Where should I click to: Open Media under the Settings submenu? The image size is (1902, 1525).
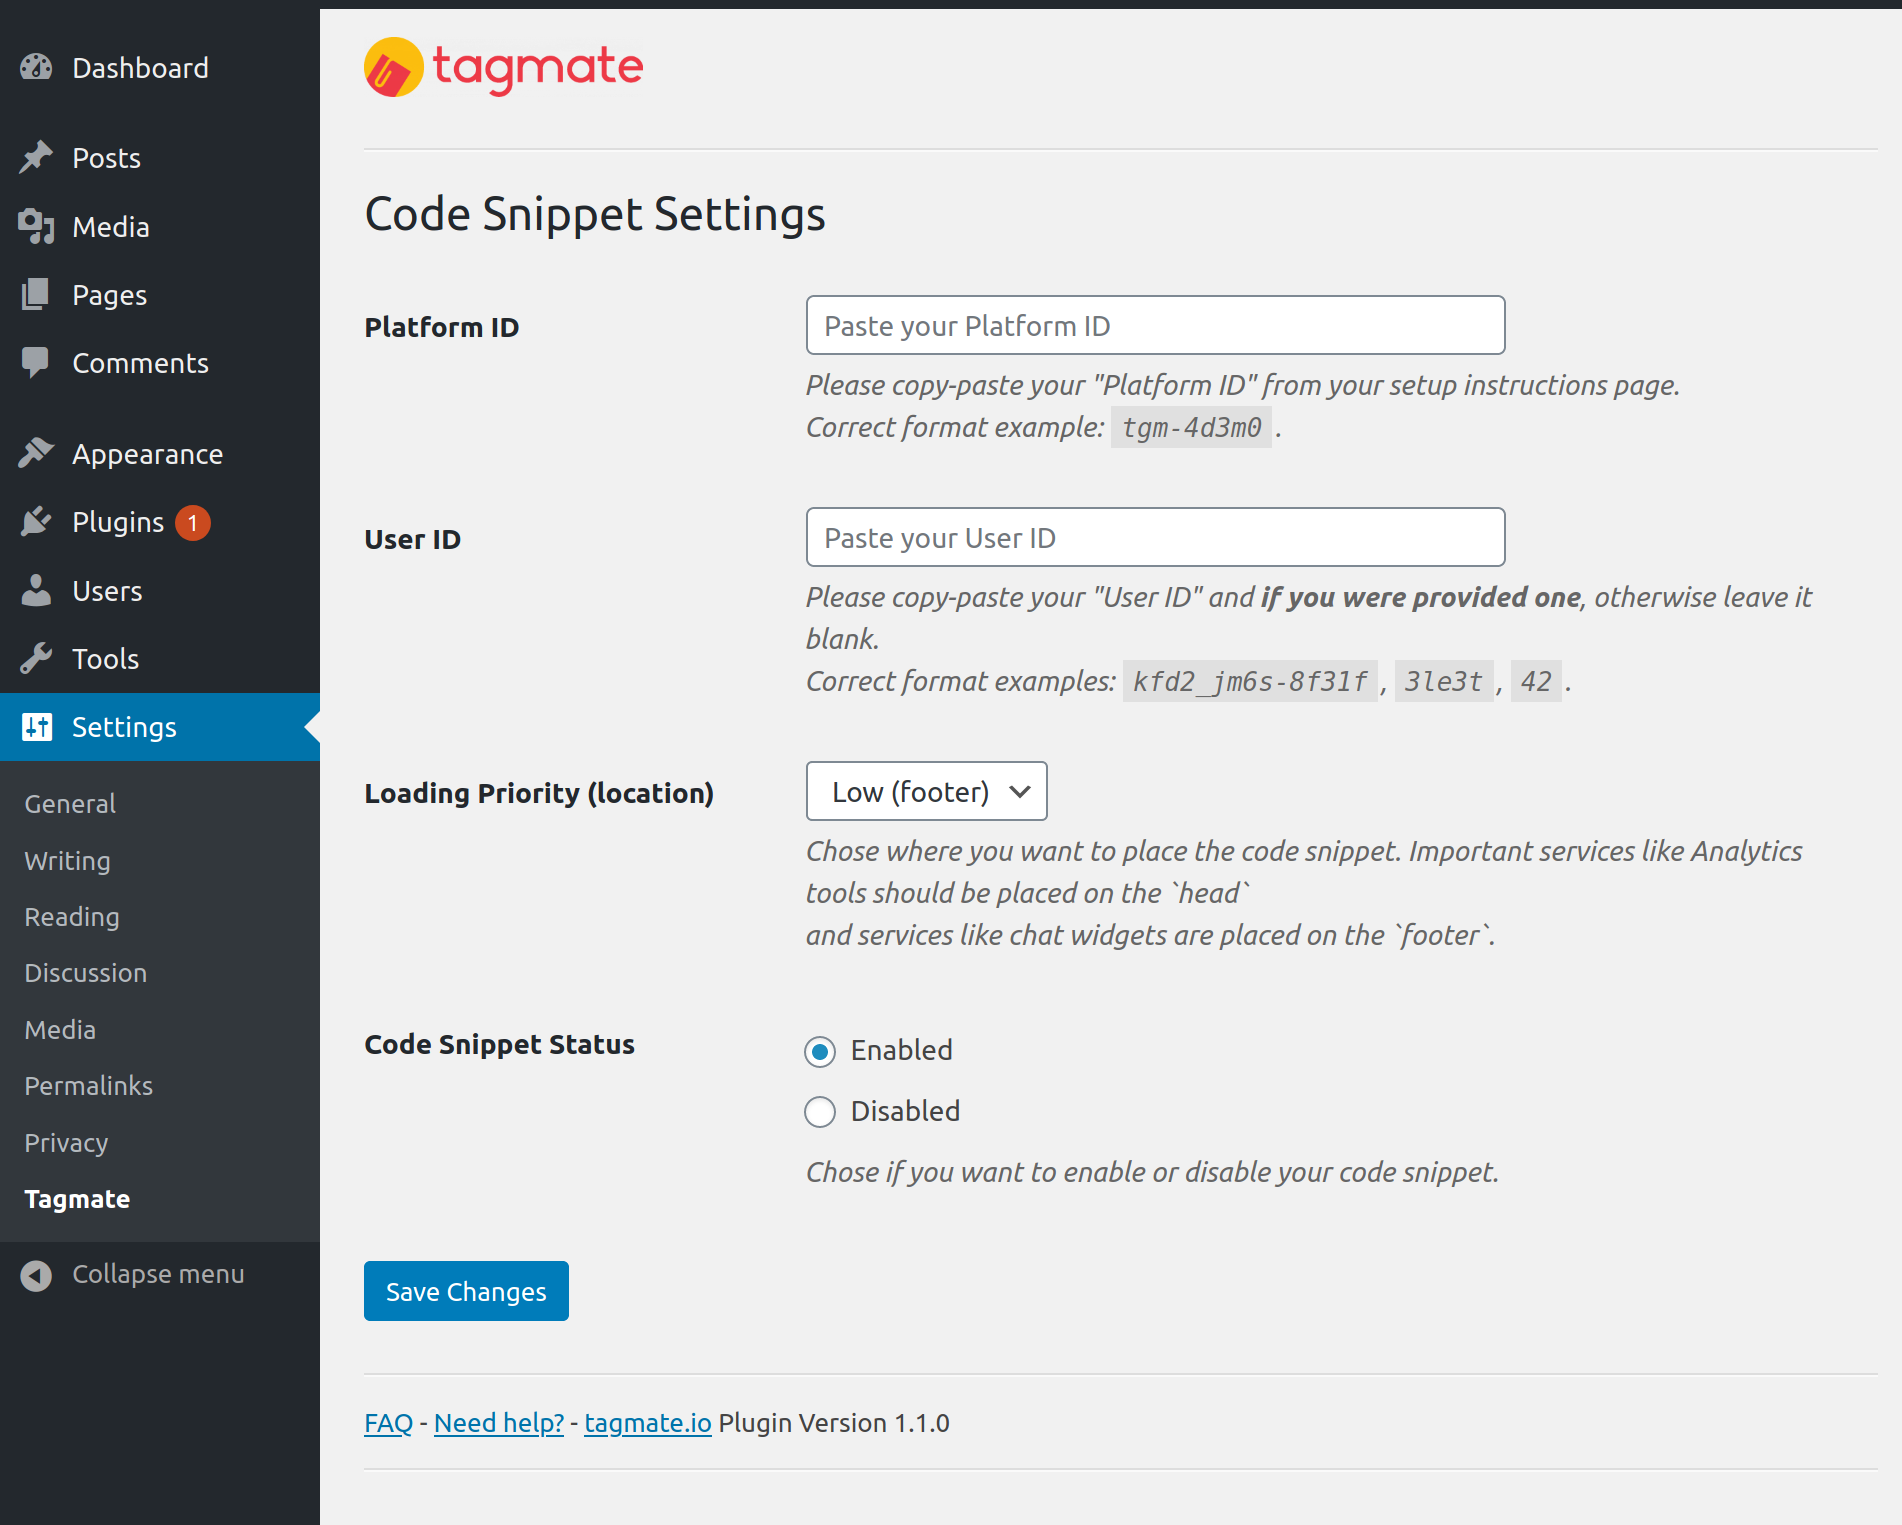coord(60,1030)
